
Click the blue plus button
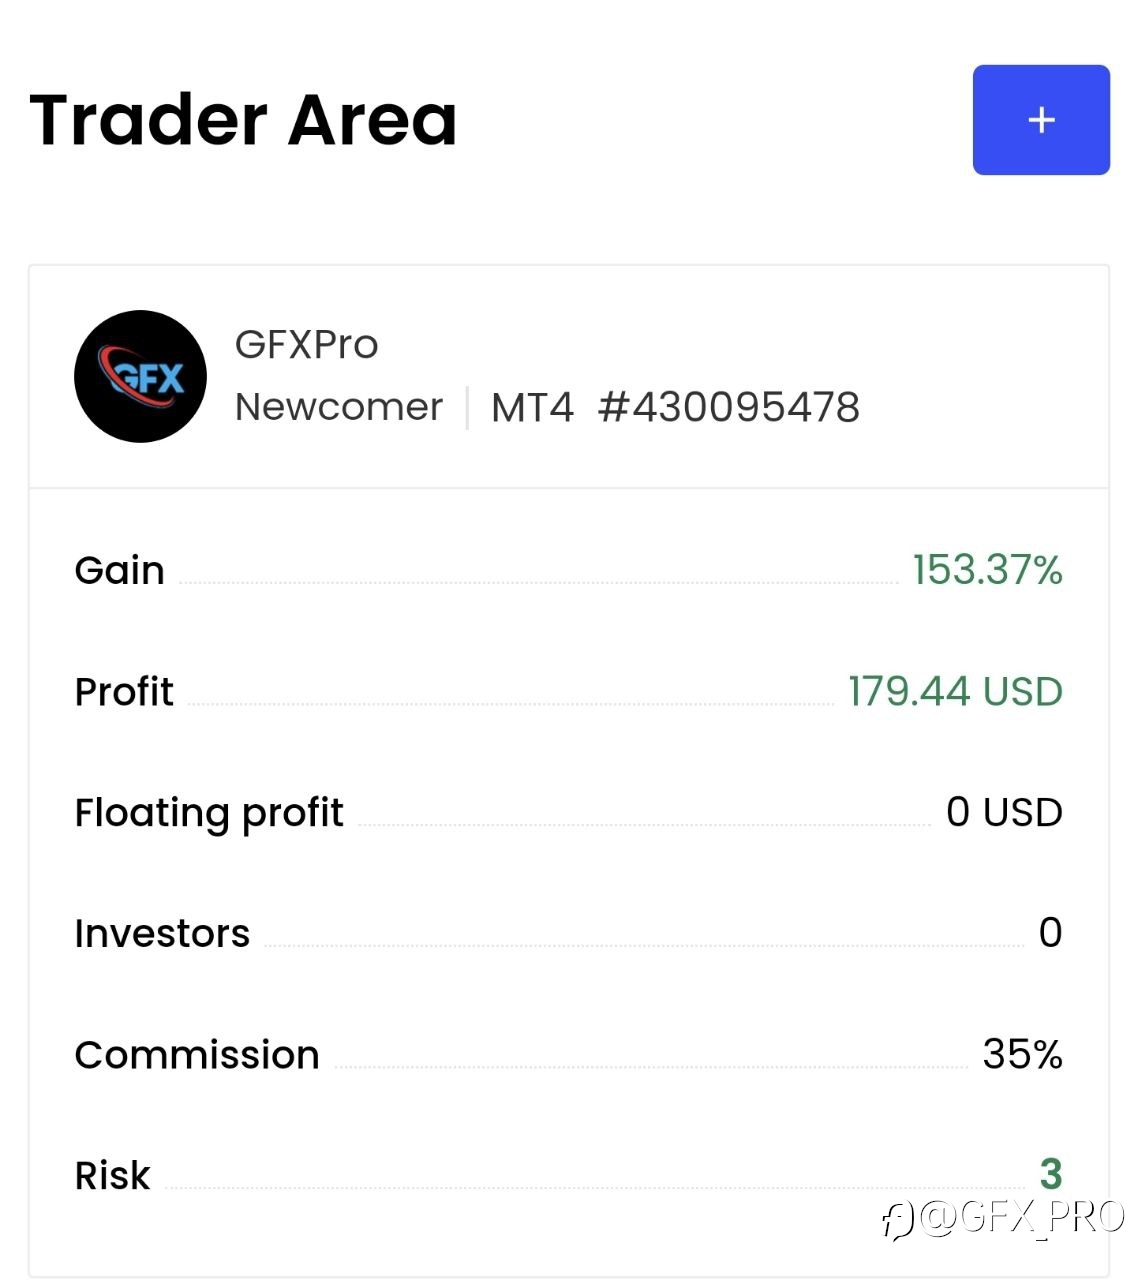[1041, 120]
